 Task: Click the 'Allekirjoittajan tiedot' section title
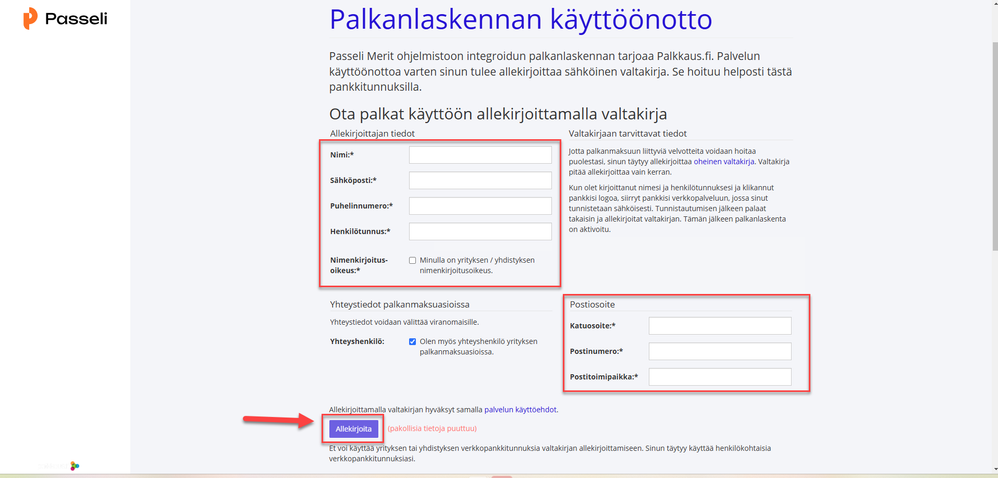tap(374, 134)
